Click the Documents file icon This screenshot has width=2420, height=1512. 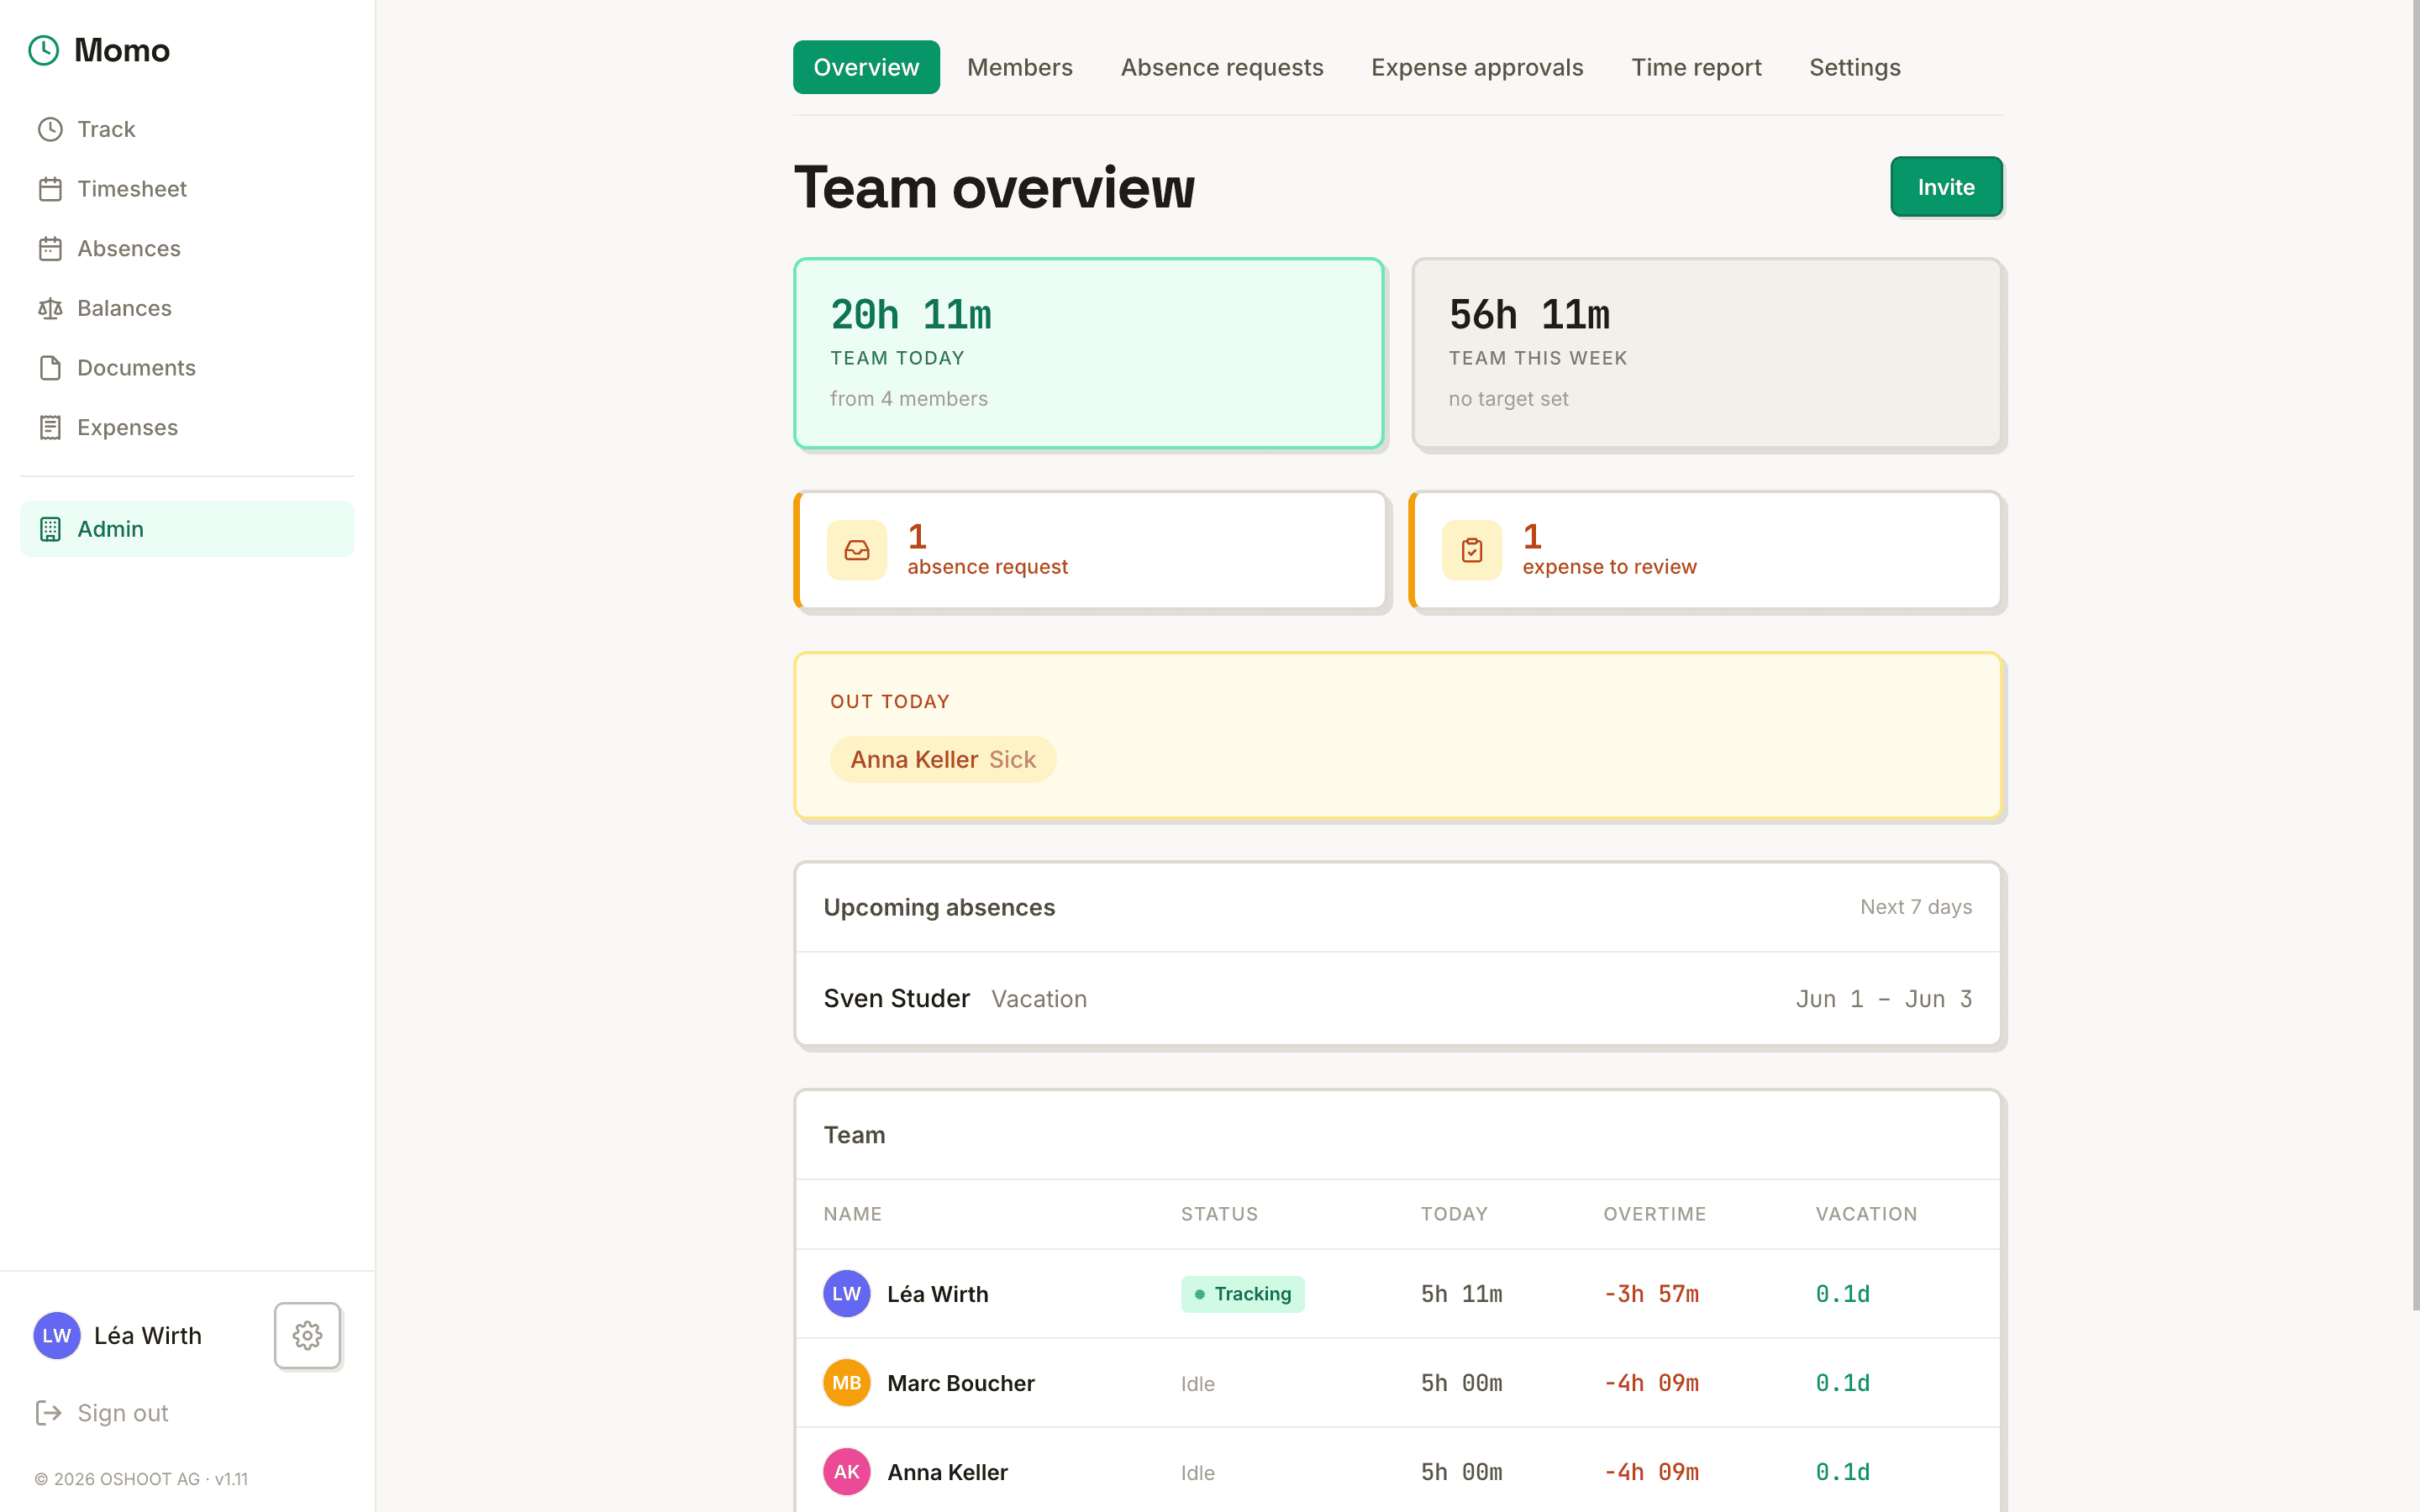(x=50, y=368)
